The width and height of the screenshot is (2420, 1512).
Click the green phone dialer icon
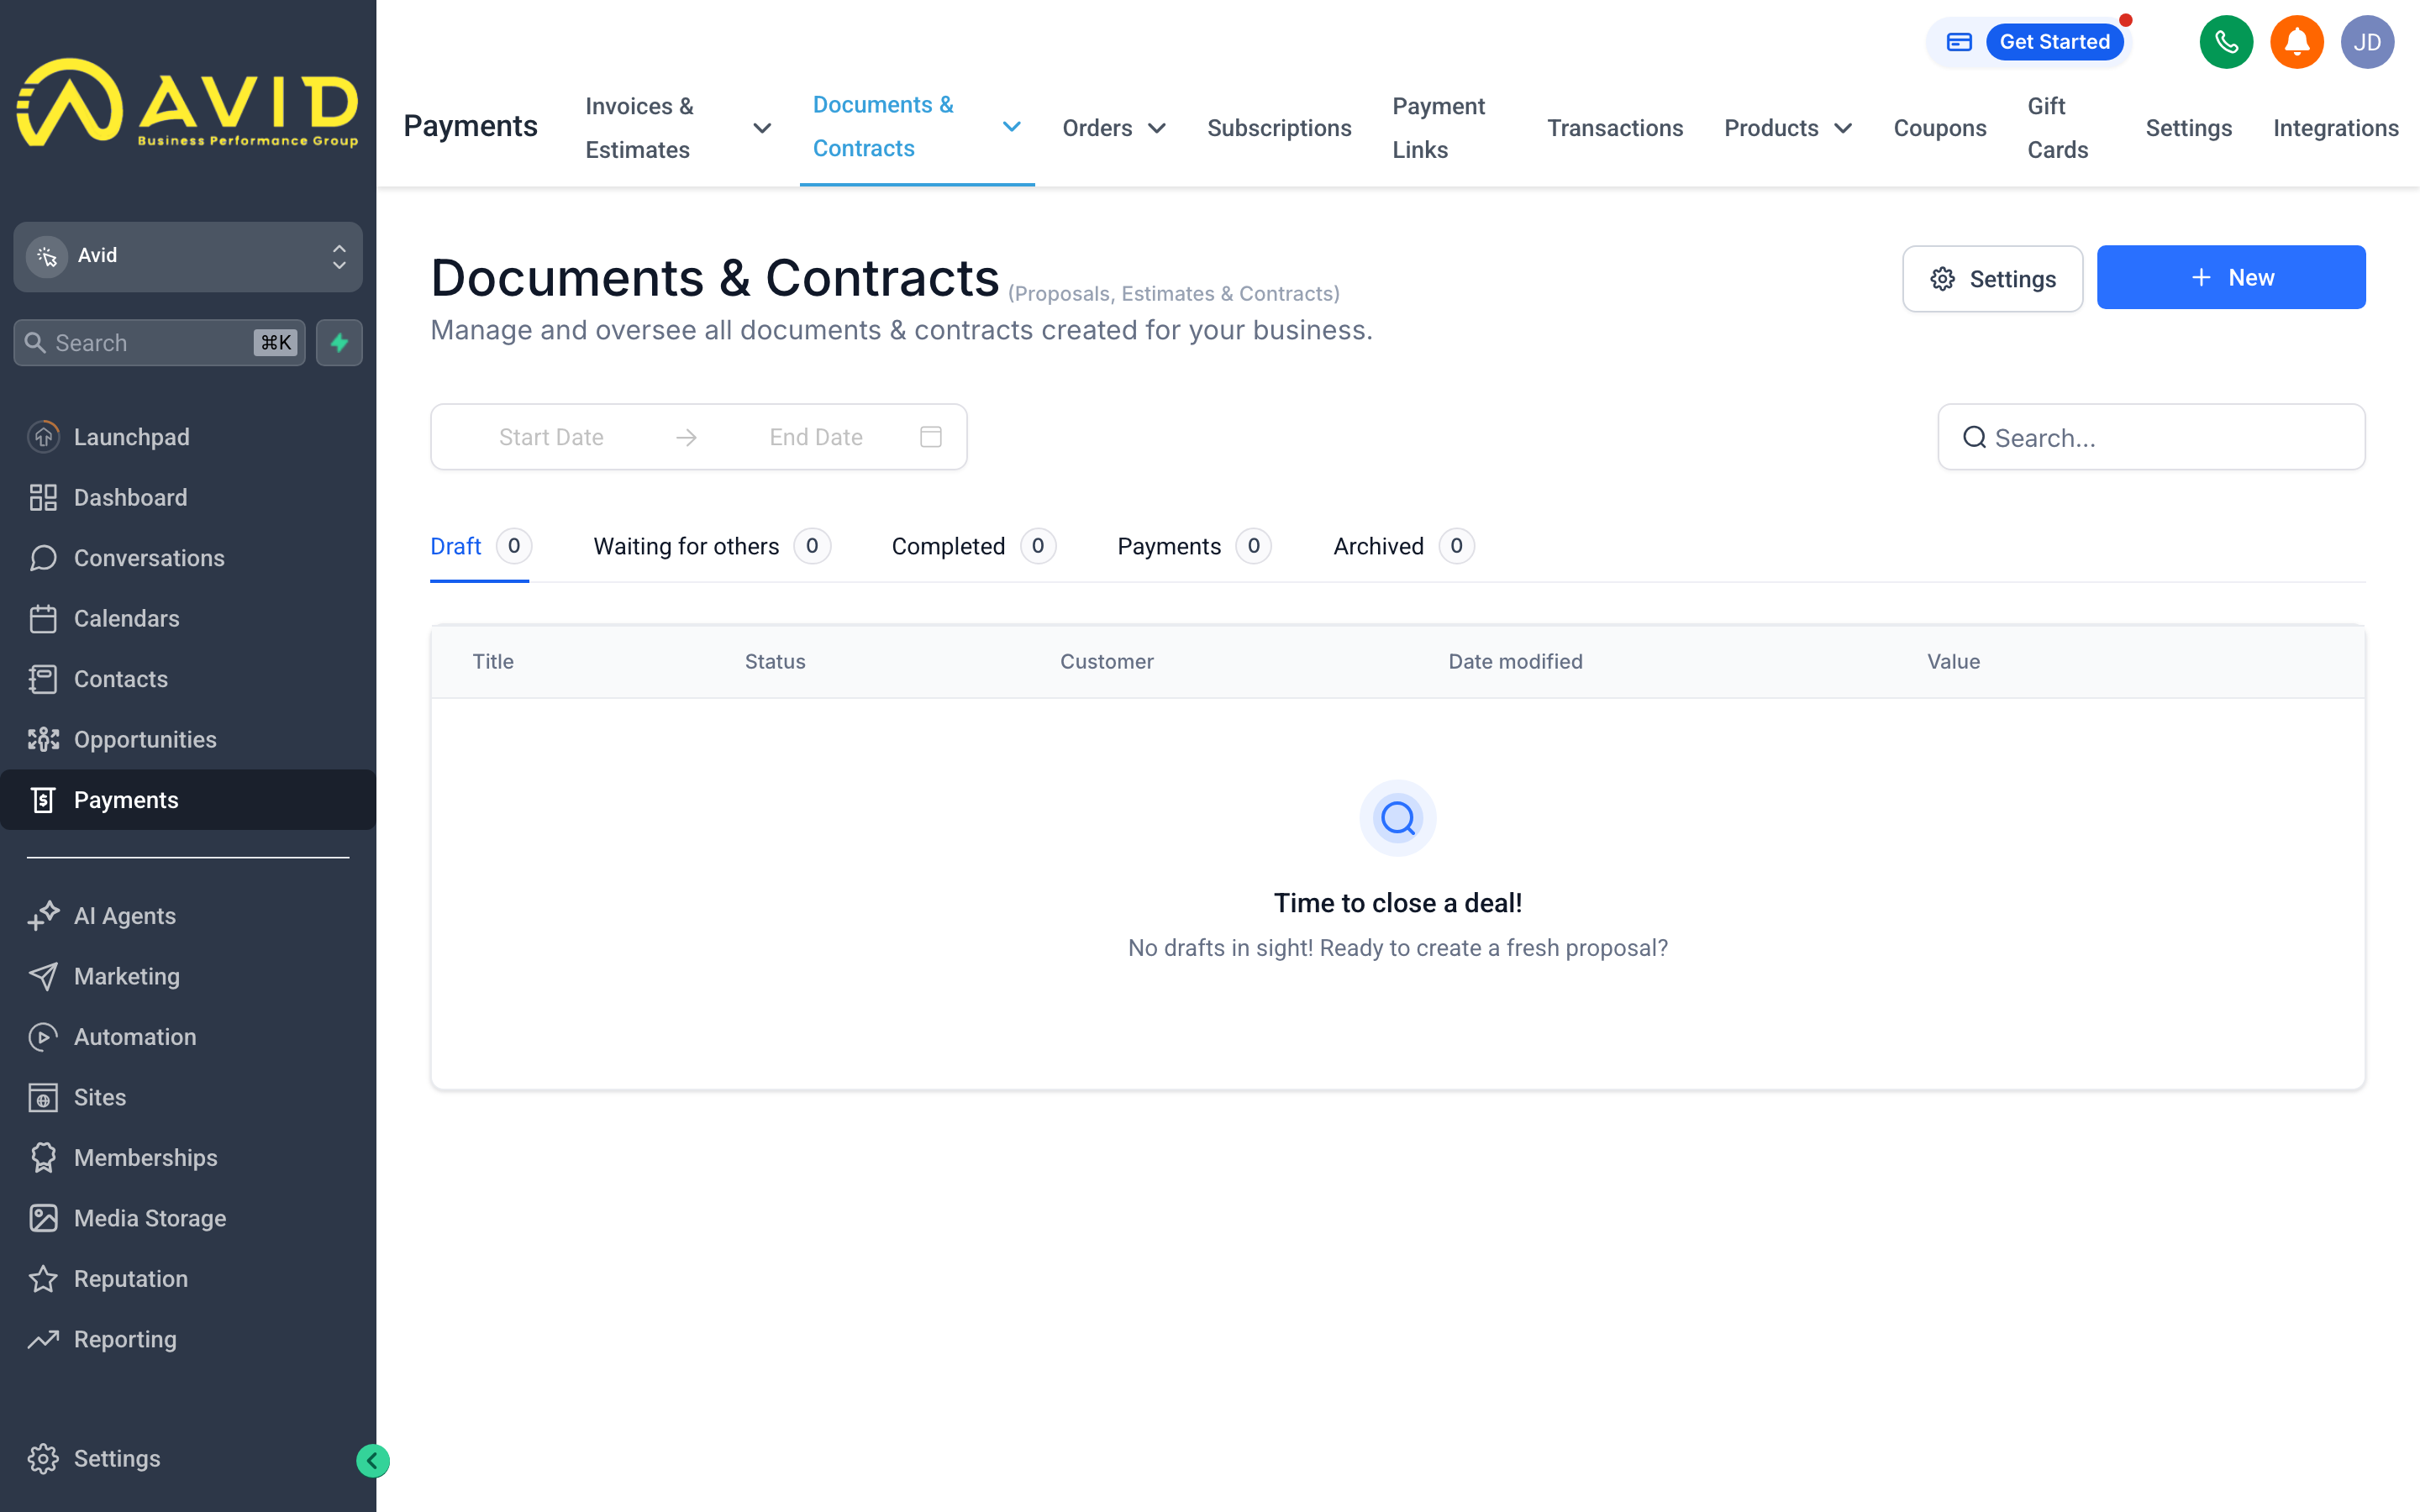(2226, 42)
